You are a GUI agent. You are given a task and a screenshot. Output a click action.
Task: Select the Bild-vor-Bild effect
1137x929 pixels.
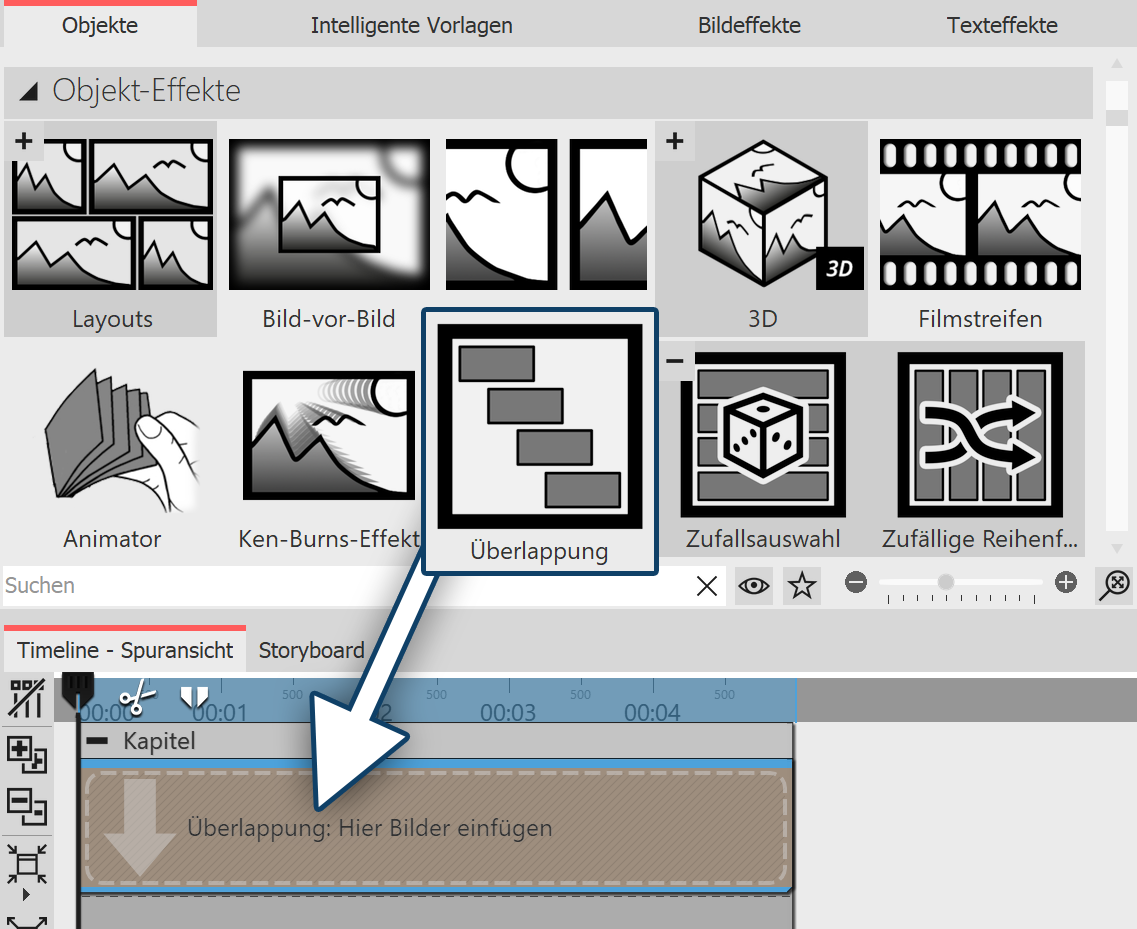[x=328, y=213]
